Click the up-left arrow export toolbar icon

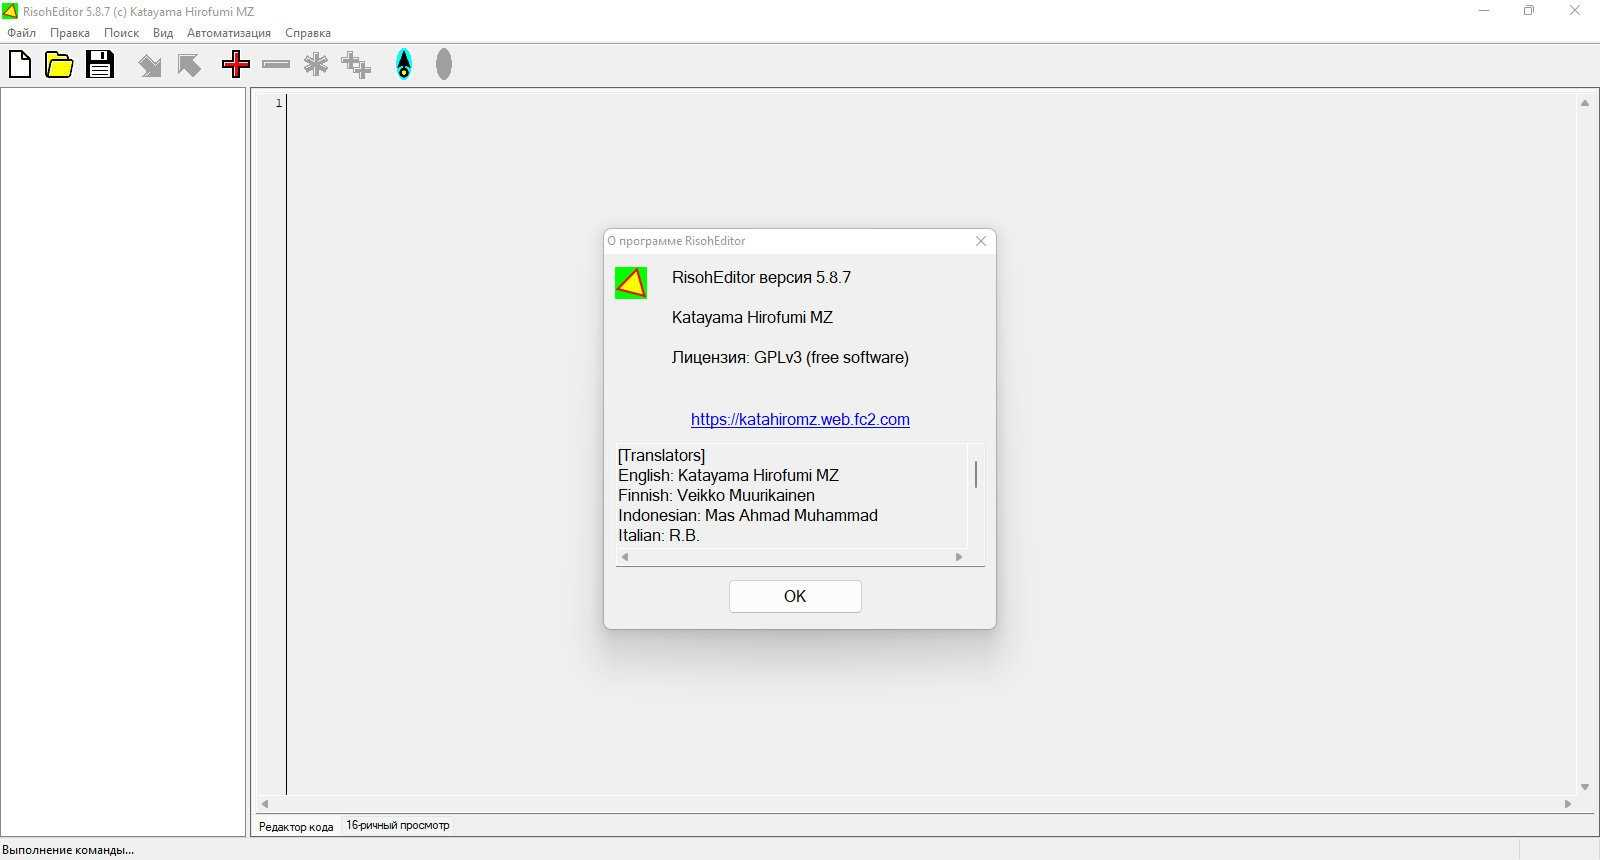pos(189,66)
